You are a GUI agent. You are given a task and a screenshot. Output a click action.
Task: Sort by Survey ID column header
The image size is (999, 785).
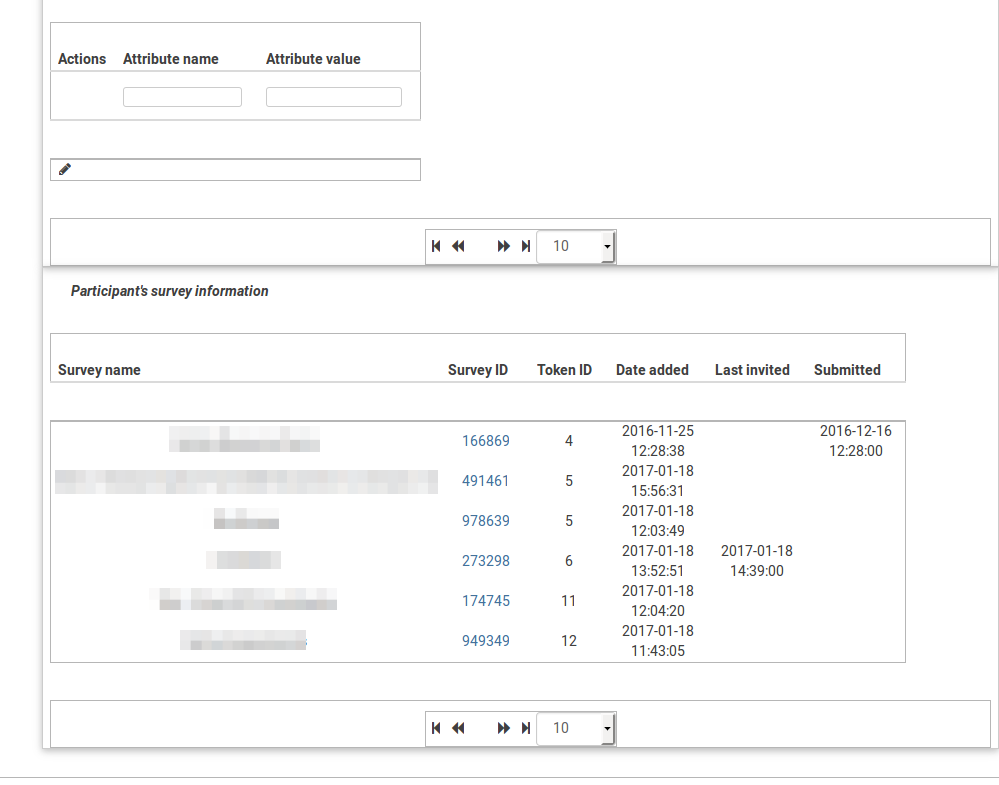478,370
